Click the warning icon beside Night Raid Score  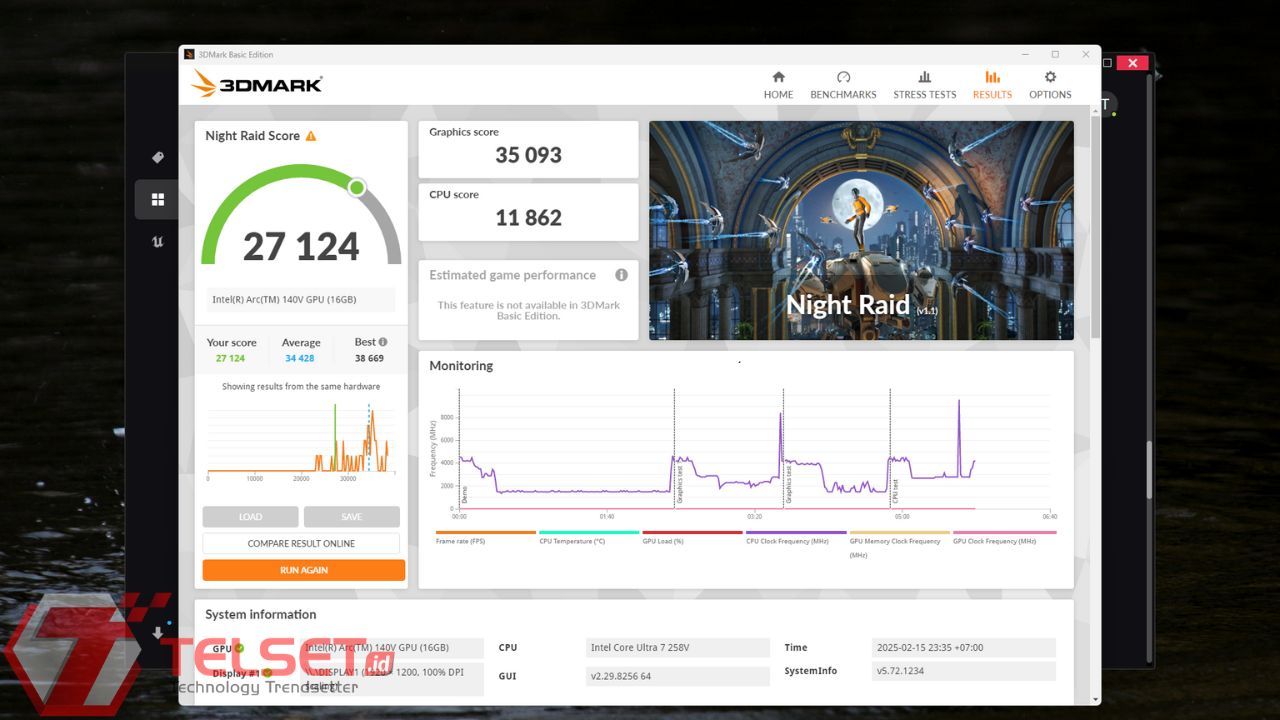click(311, 136)
